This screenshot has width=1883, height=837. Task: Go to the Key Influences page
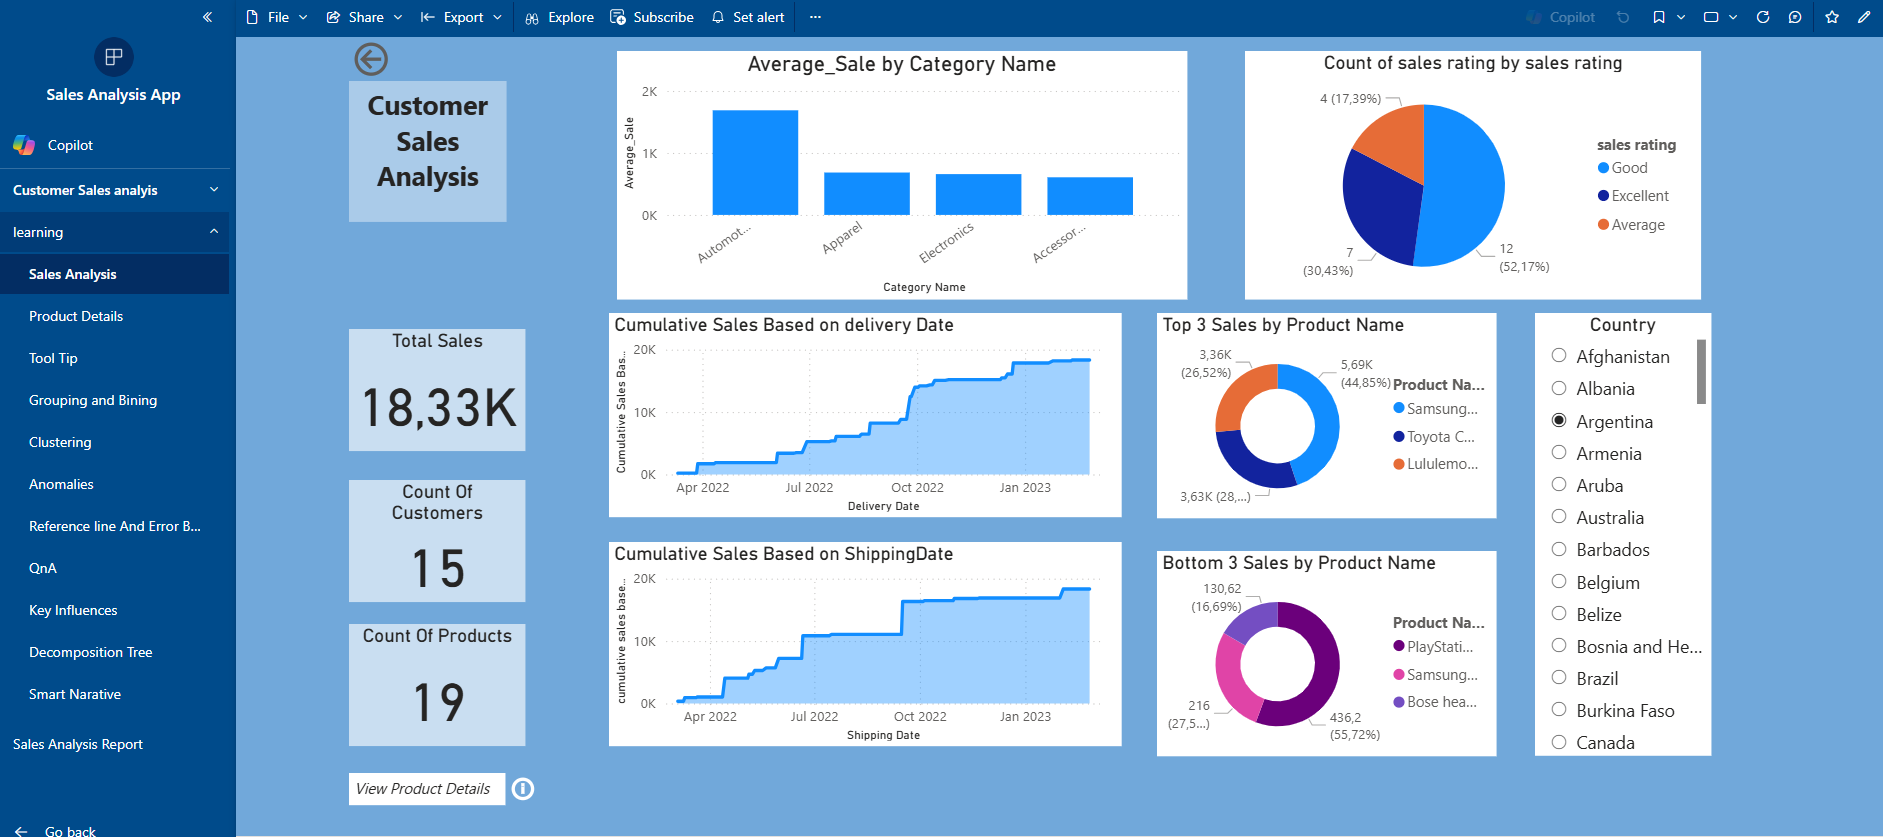[73, 610]
